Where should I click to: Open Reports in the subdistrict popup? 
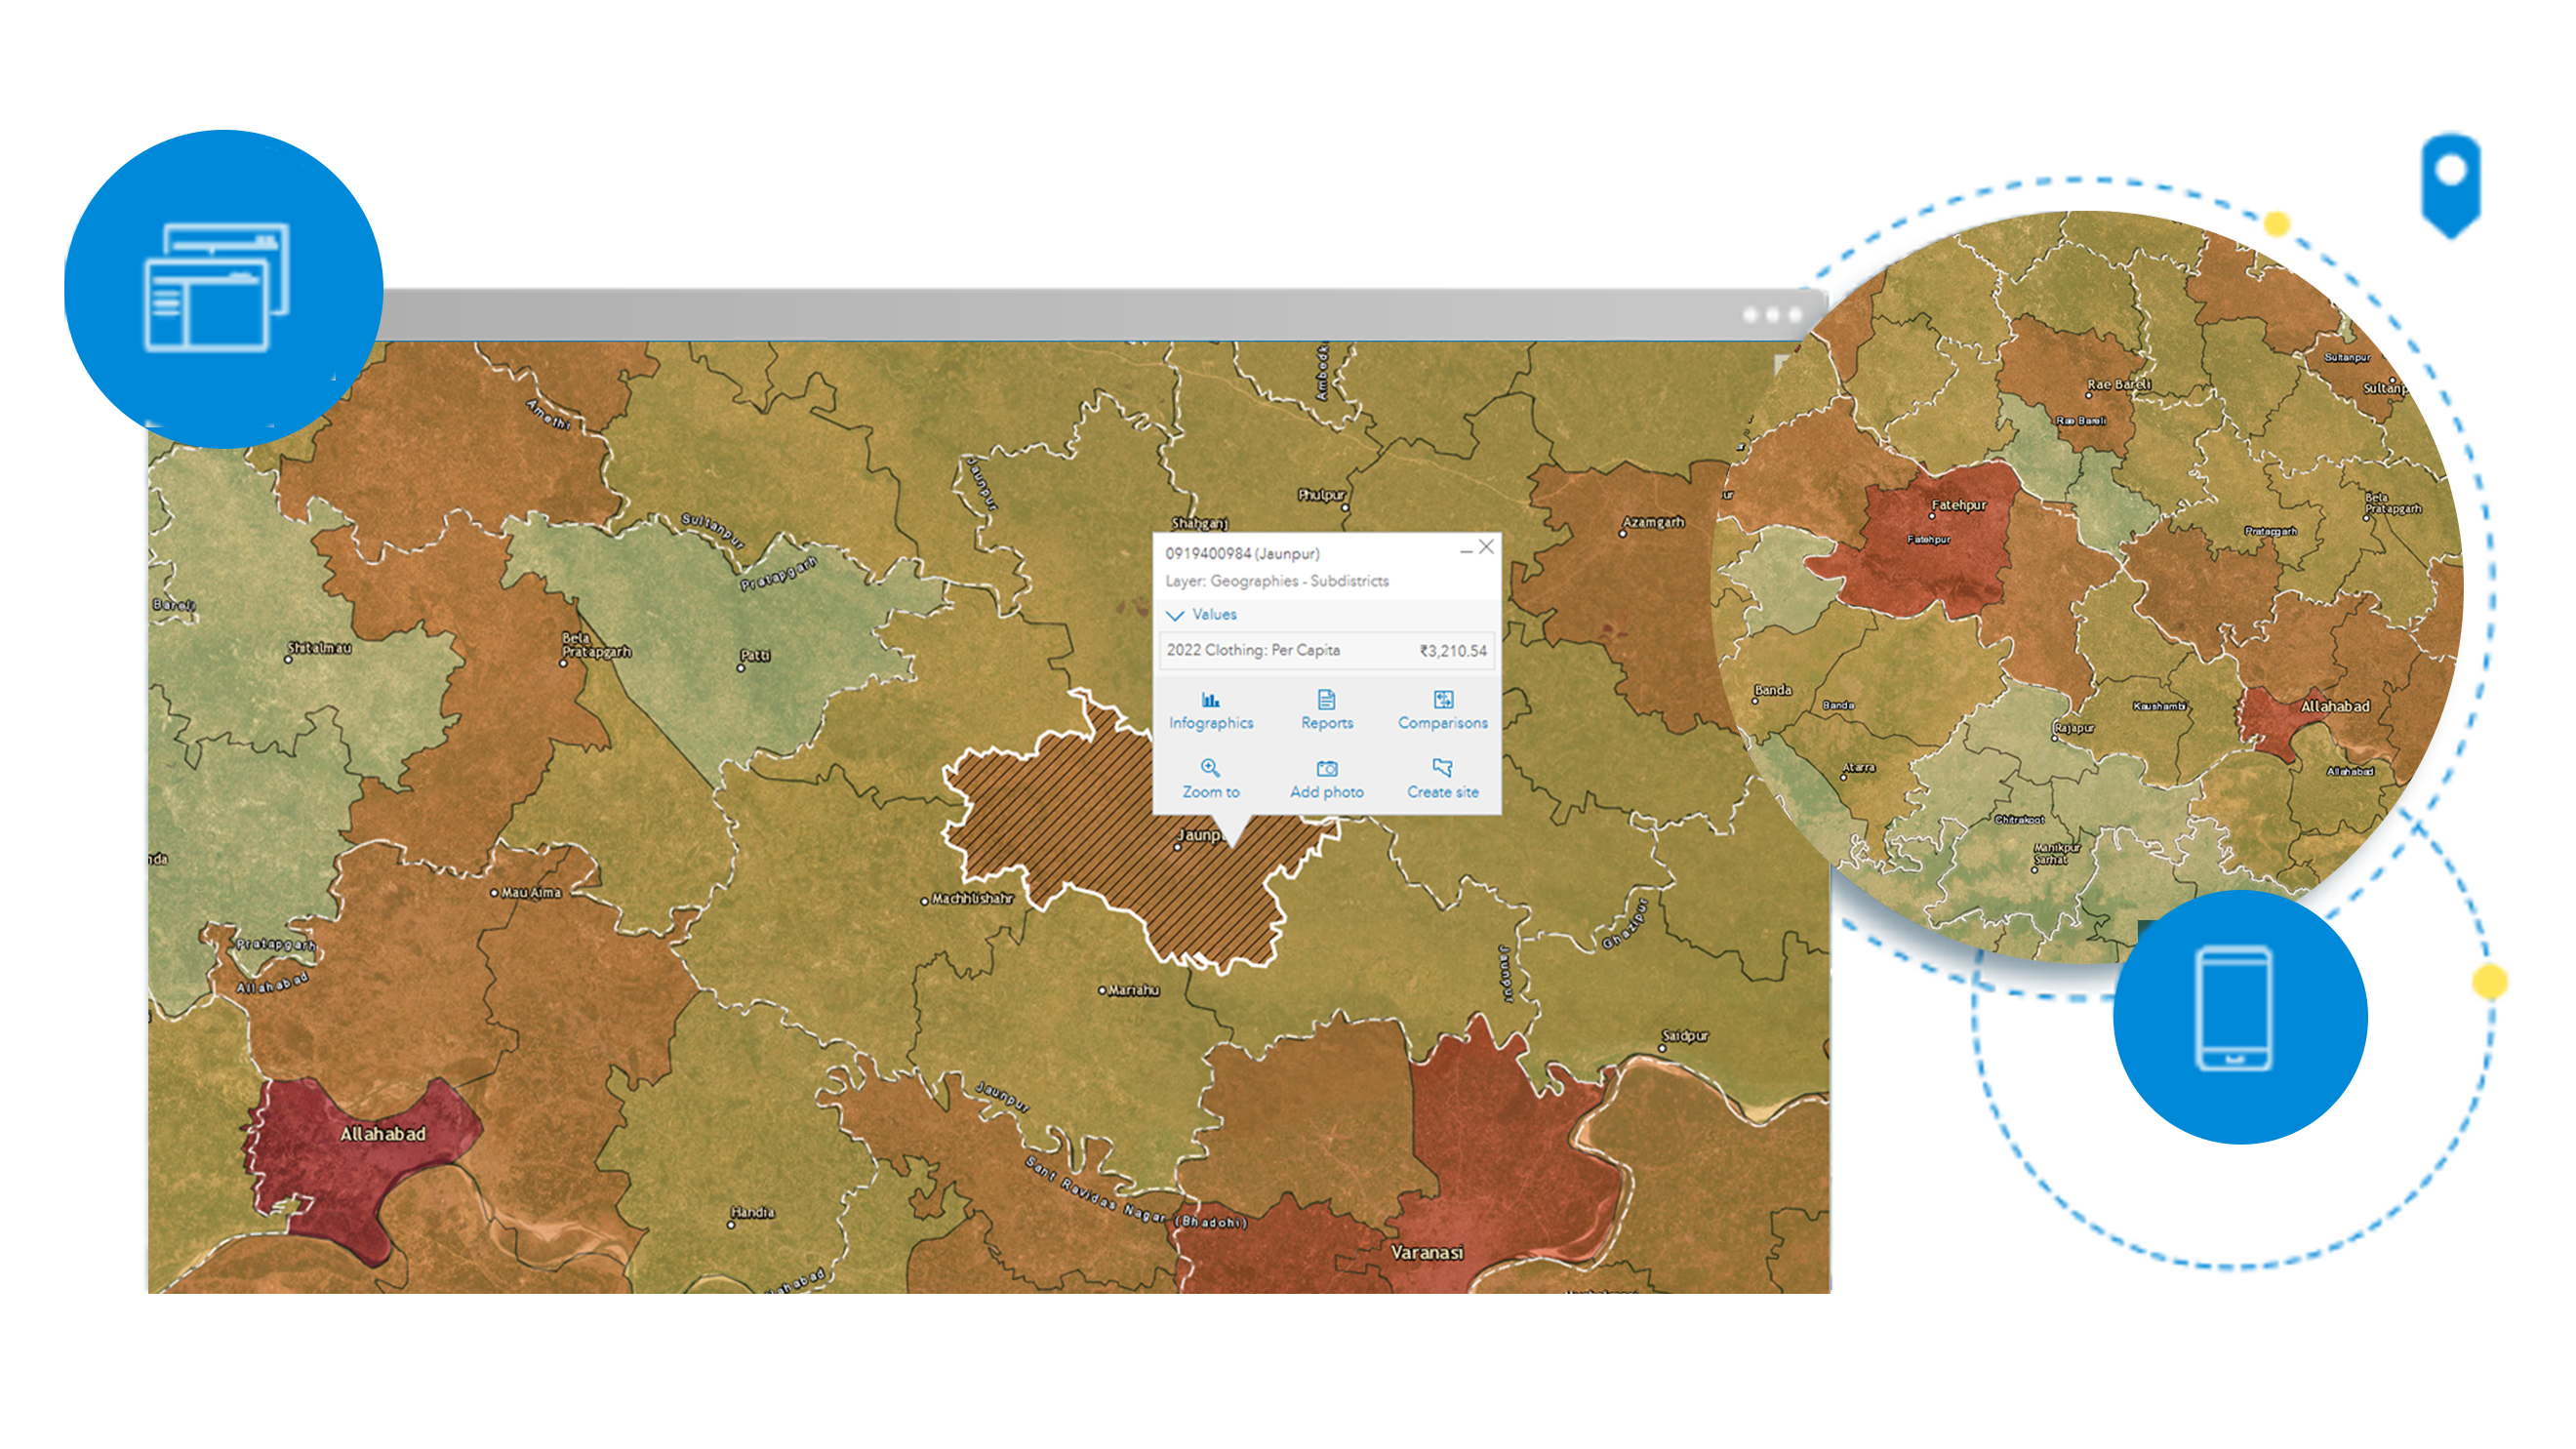1327,711
